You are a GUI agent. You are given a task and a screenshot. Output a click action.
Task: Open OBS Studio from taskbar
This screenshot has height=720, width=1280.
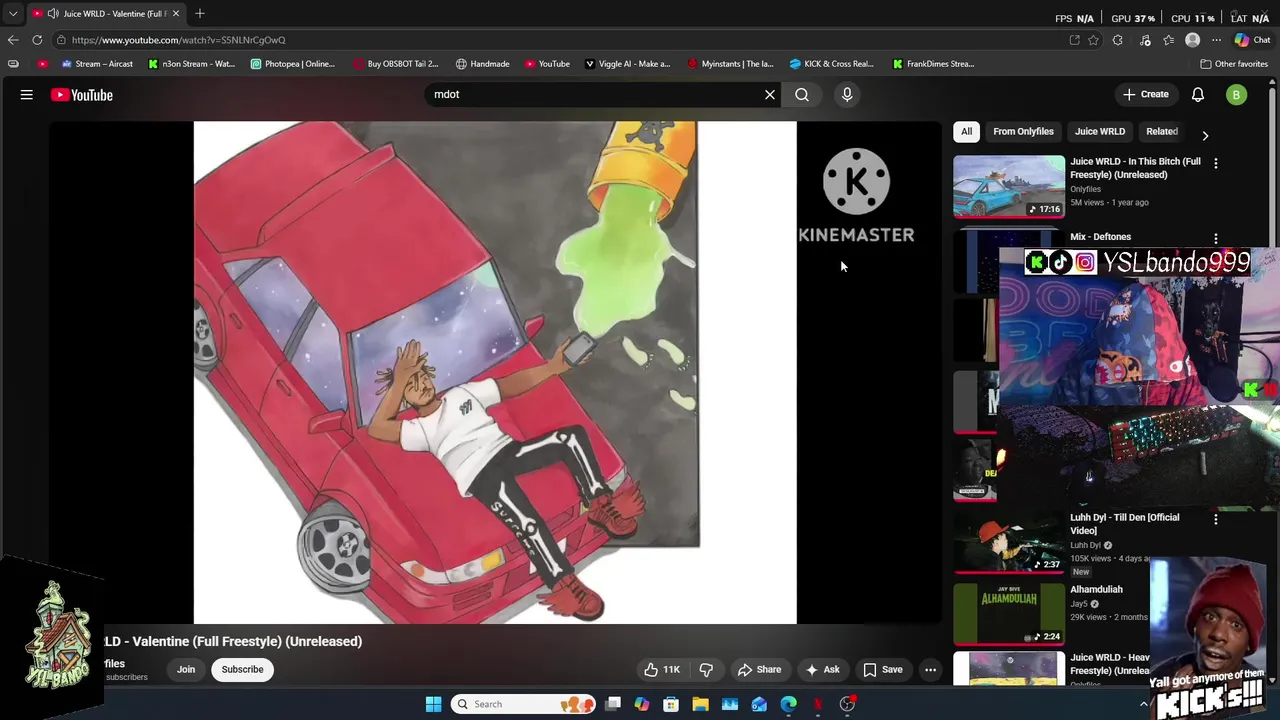(847, 704)
